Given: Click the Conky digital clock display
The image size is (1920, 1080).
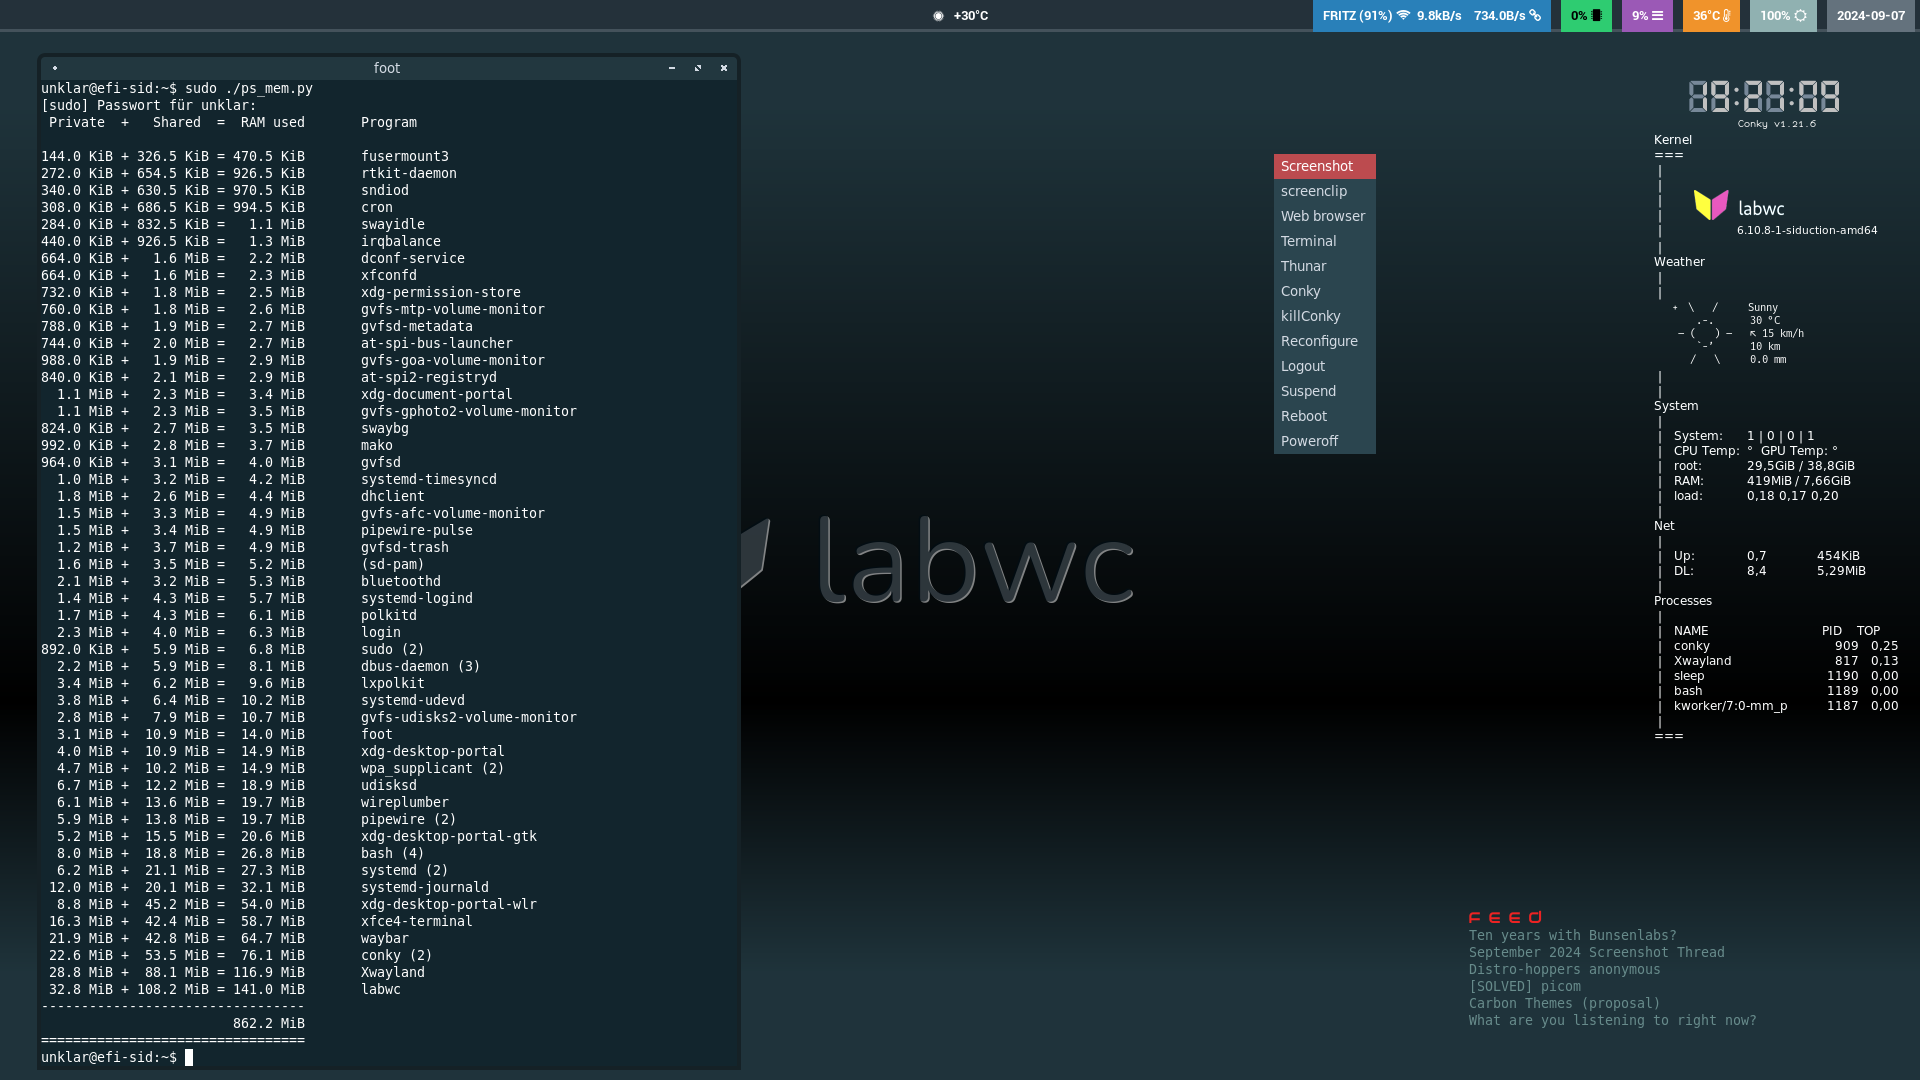Looking at the screenshot, I should pos(1764,97).
